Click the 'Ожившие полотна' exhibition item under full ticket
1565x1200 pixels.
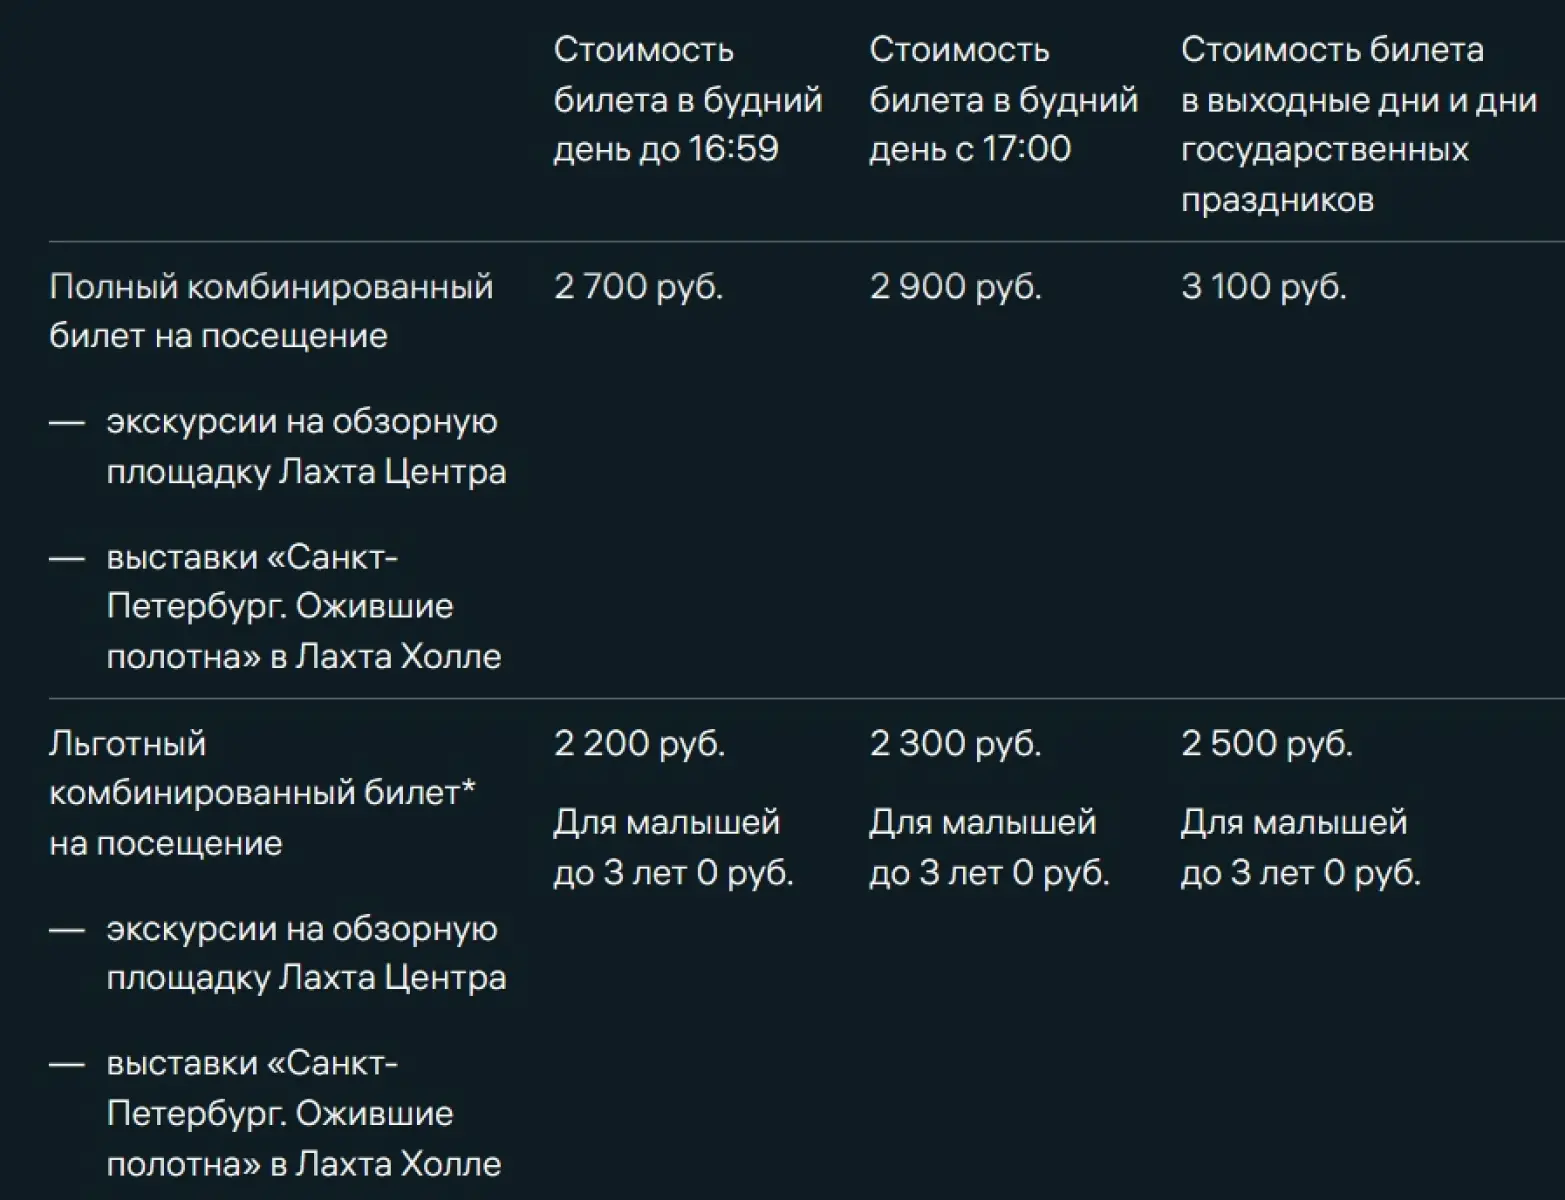point(303,606)
